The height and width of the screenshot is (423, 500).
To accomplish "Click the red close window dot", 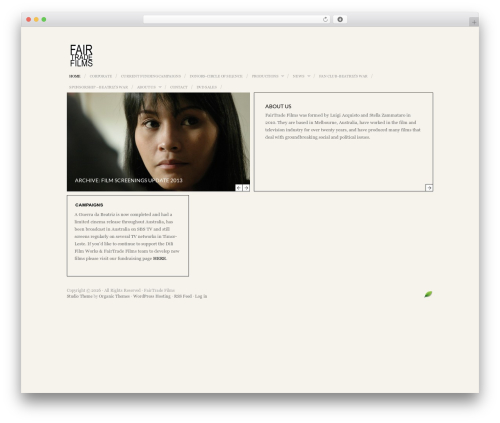I will (x=29, y=19).
